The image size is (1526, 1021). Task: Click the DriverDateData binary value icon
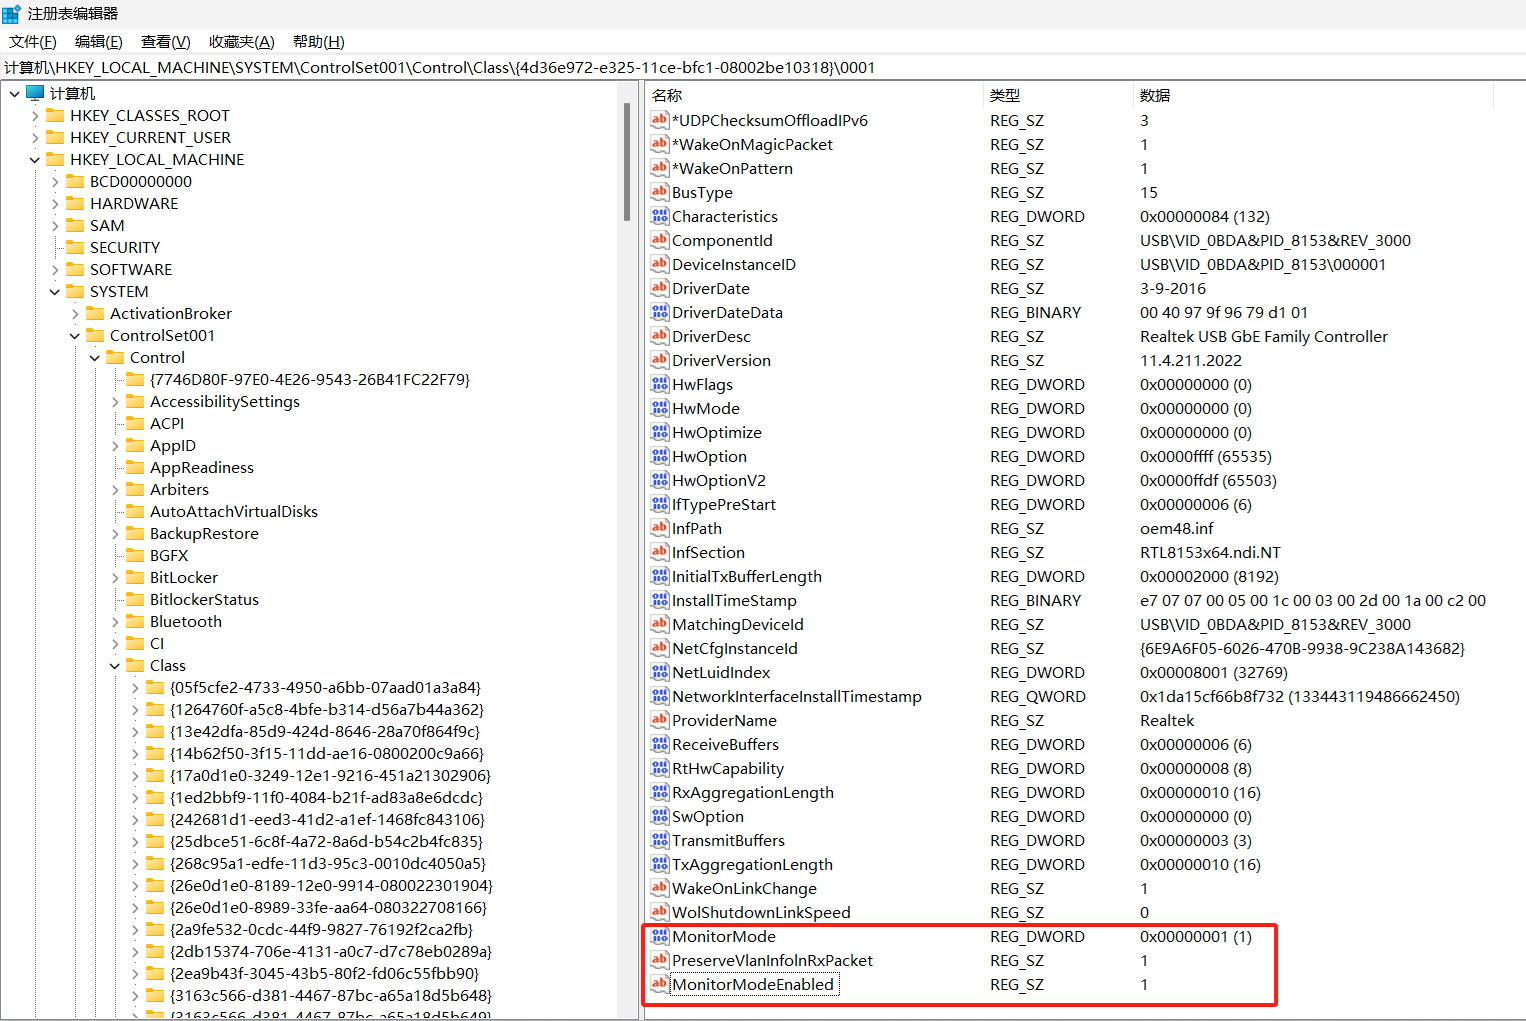pyautogui.click(x=659, y=313)
